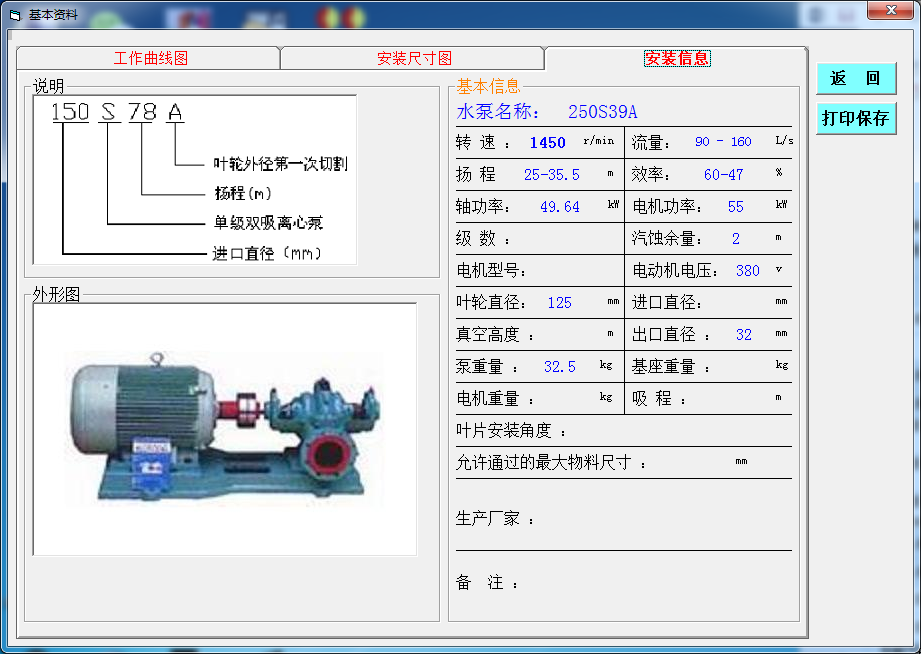Click the 备注 label
921x654 pixels.
487,582
